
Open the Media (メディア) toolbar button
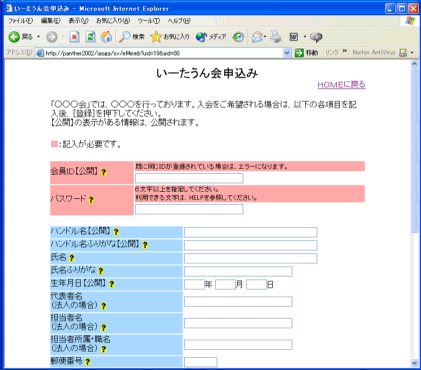[x=211, y=37]
